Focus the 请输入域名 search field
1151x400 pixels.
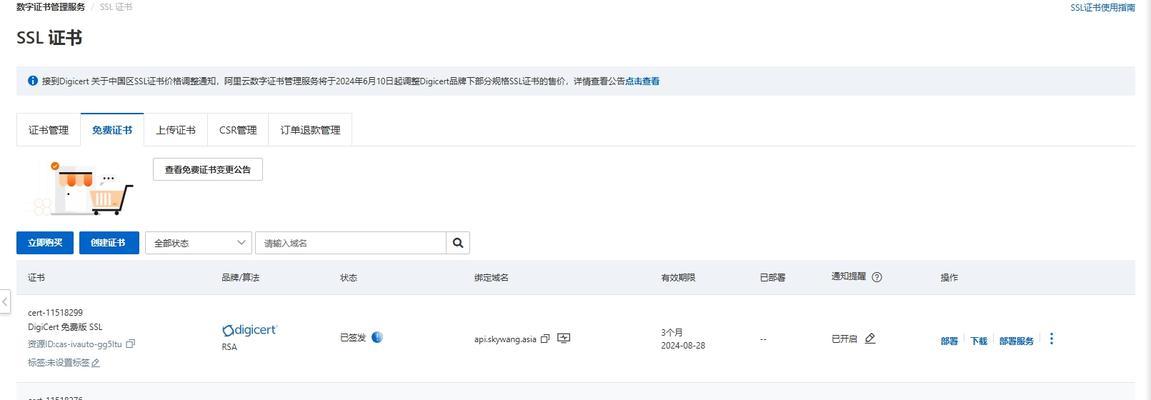pyautogui.click(x=351, y=243)
